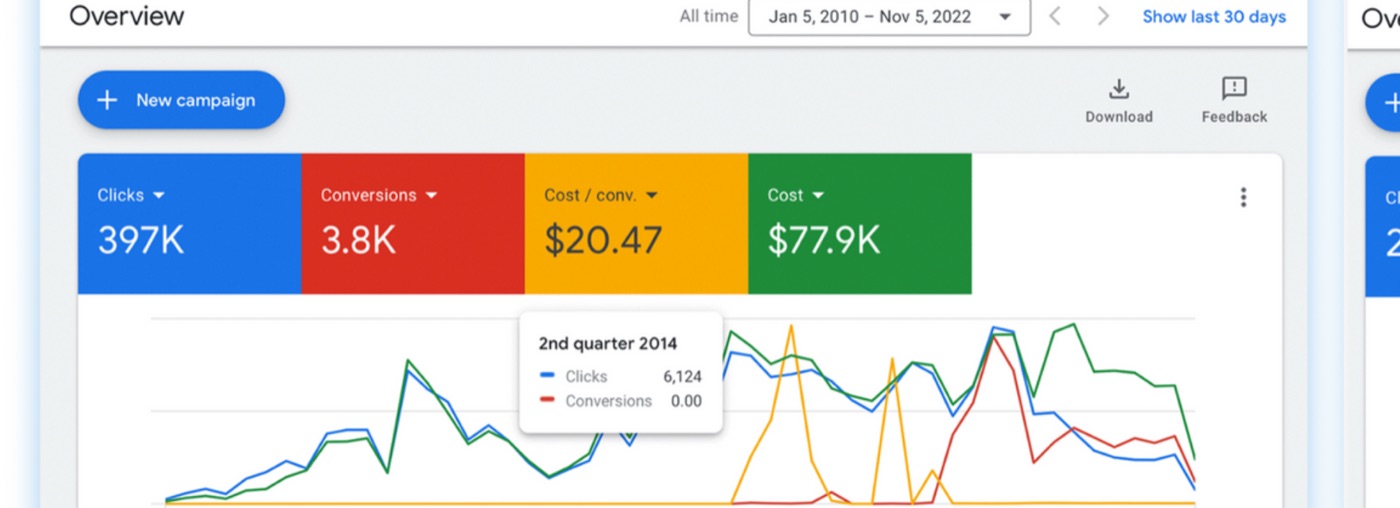Image resolution: width=1400 pixels, height=508 pixels.
Task: Select the $77.9K cost value
Action: pos(824,240)
